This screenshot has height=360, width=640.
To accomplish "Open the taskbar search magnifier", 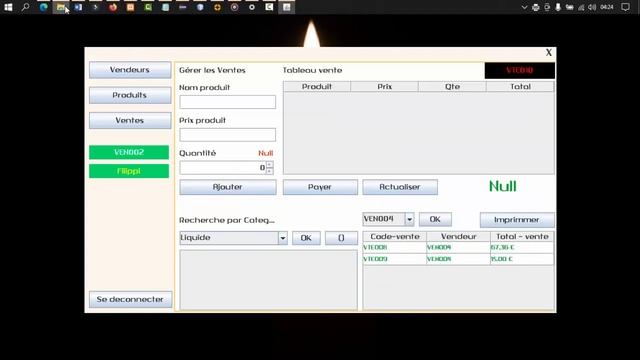I will tap(26, 7).
